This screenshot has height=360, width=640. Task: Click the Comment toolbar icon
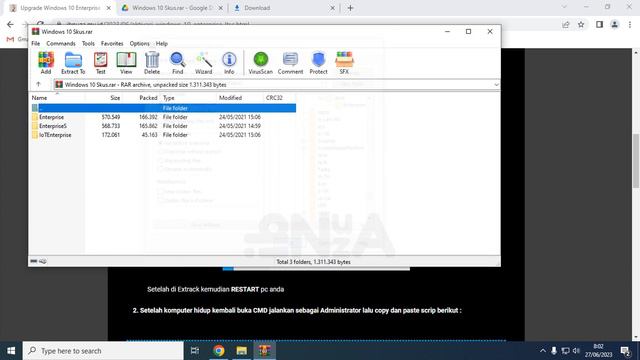[x=290, y=62]
